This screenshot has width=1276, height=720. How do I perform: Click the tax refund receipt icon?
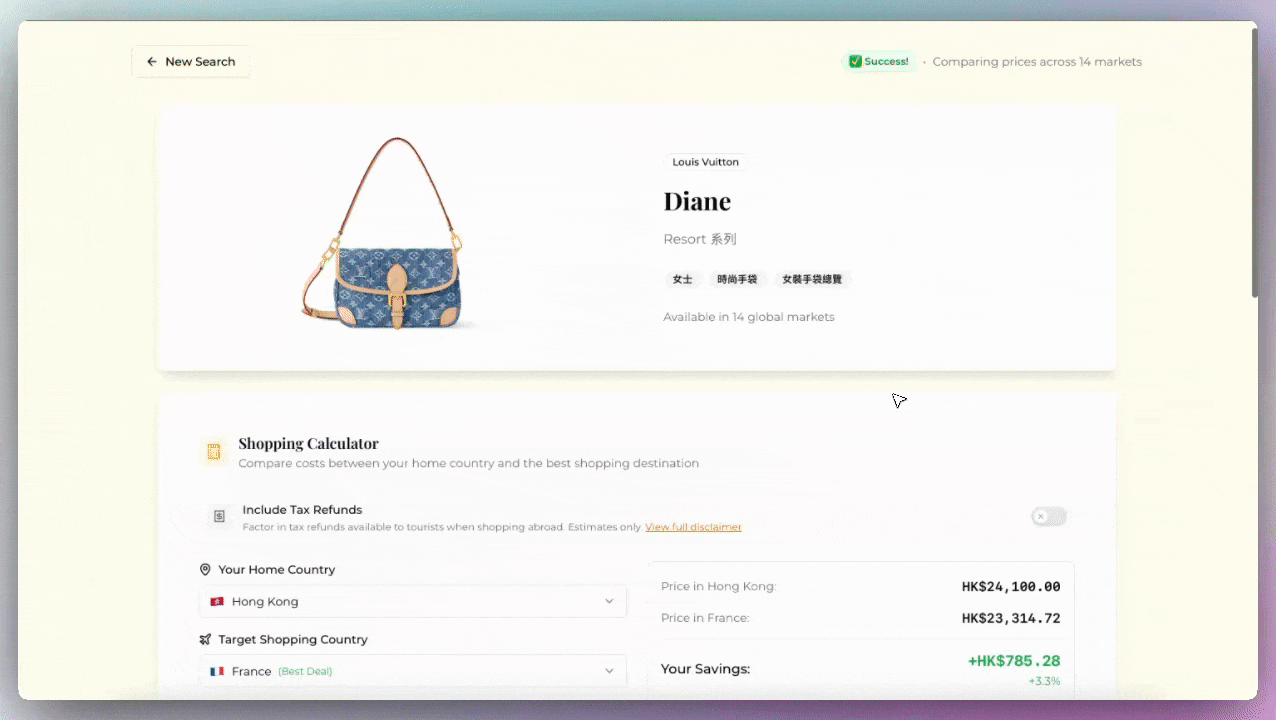click(x=219, y=516)
